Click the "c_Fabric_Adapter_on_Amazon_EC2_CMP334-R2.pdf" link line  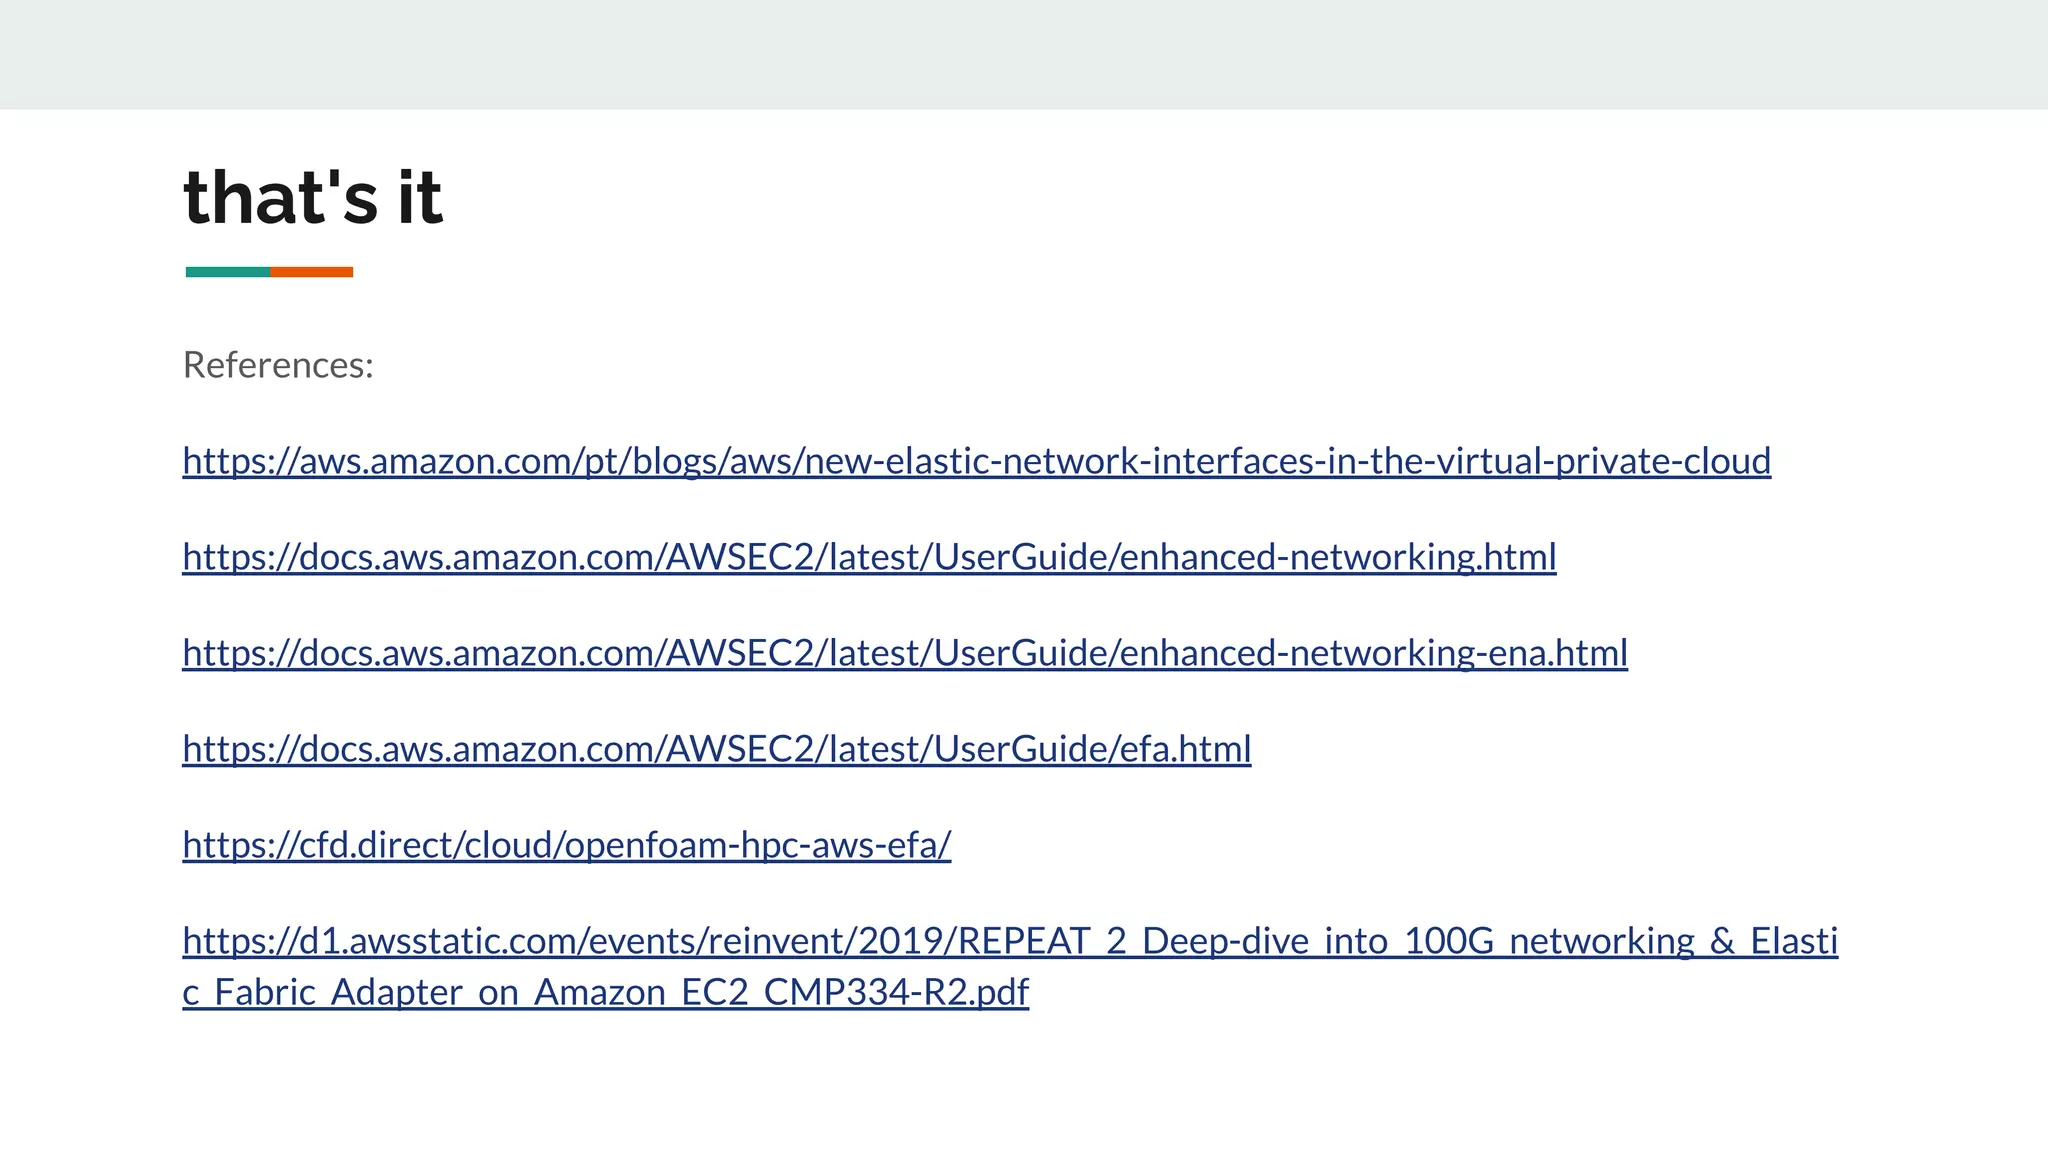(605, 992)
